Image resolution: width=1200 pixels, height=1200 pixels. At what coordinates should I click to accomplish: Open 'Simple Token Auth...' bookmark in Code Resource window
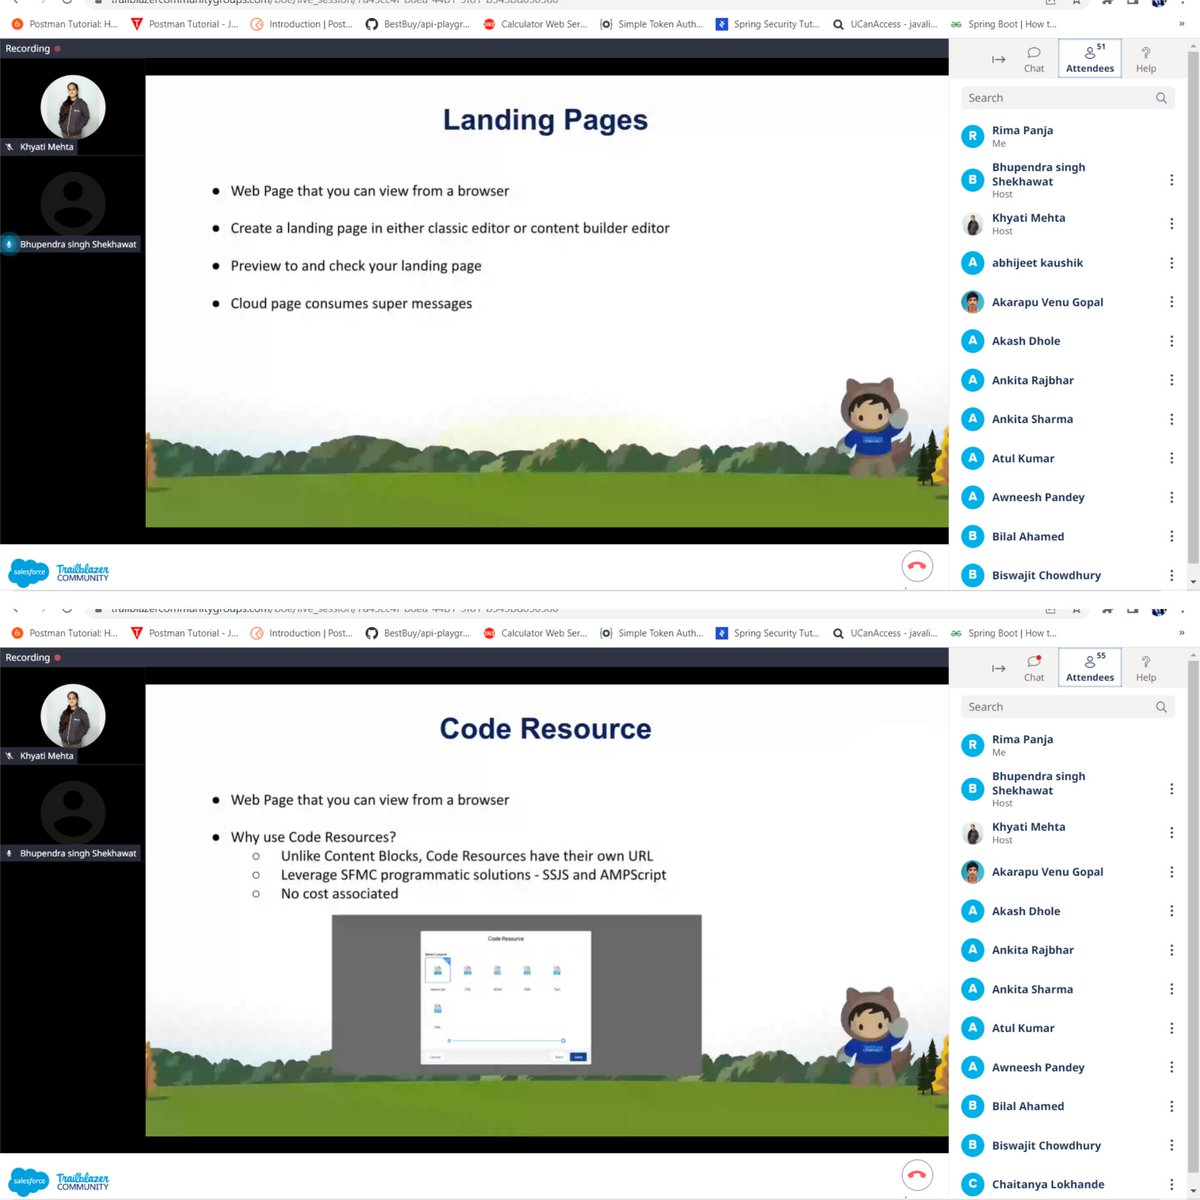click(x=652, y=633)
